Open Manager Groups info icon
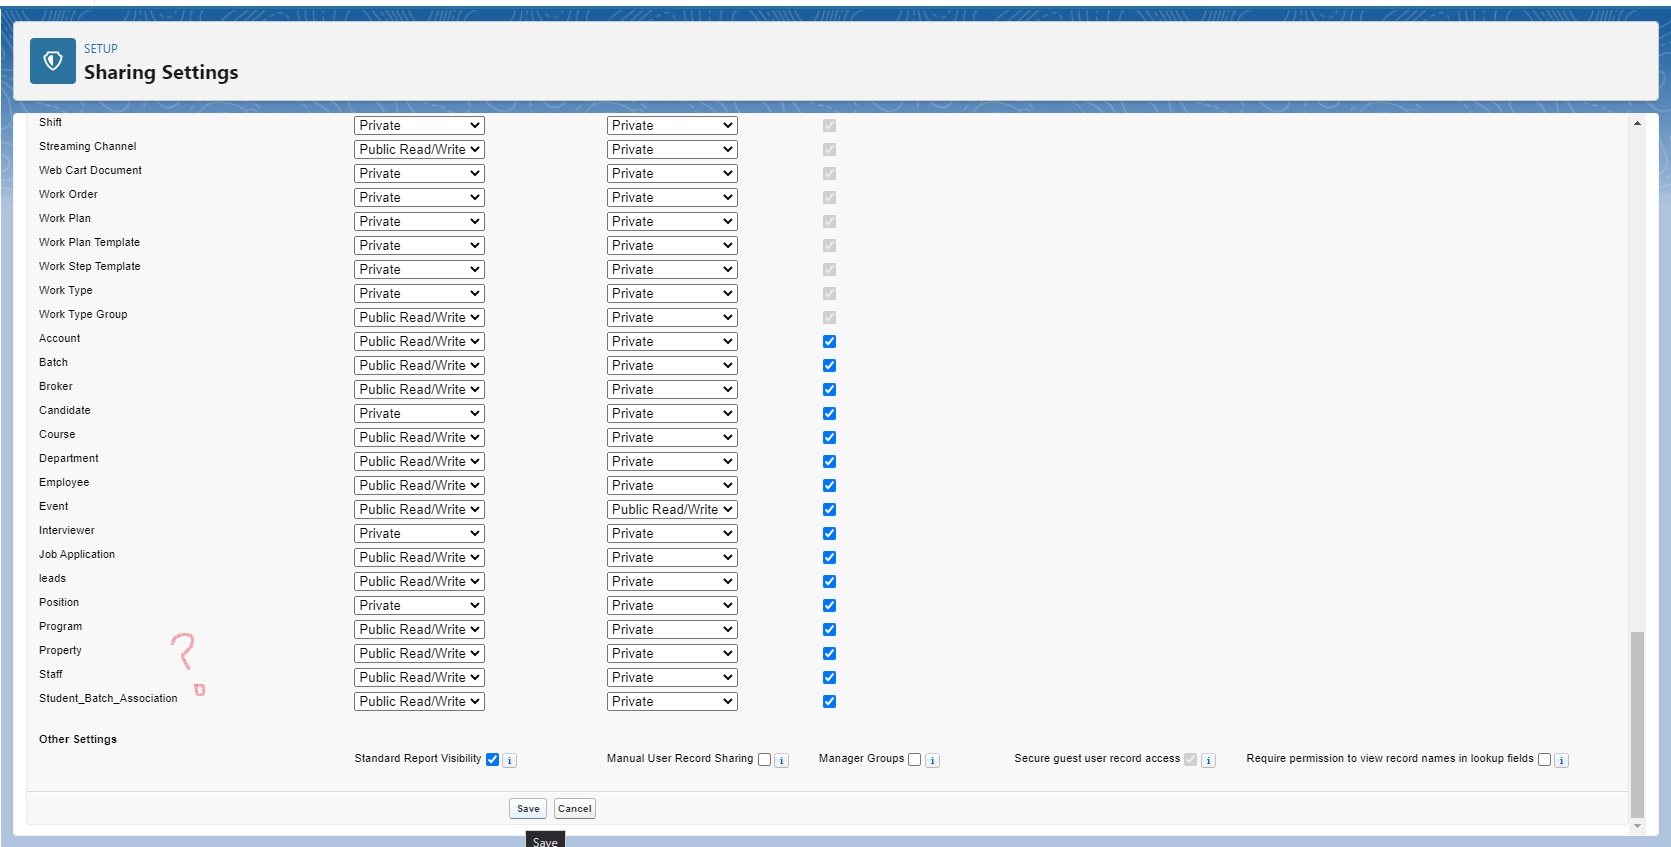 [932, 760]
